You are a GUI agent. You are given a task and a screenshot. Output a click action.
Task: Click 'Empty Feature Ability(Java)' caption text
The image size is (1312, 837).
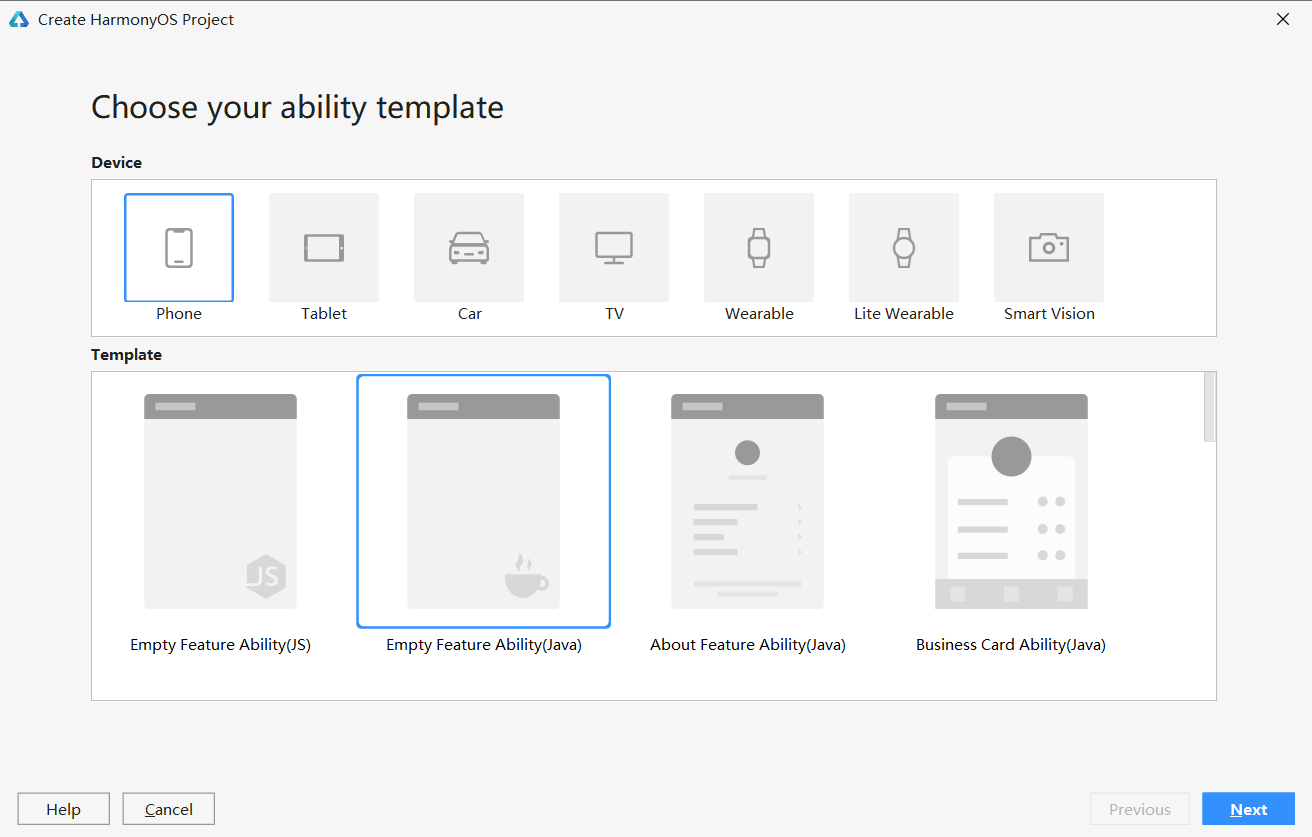(484, 645)
